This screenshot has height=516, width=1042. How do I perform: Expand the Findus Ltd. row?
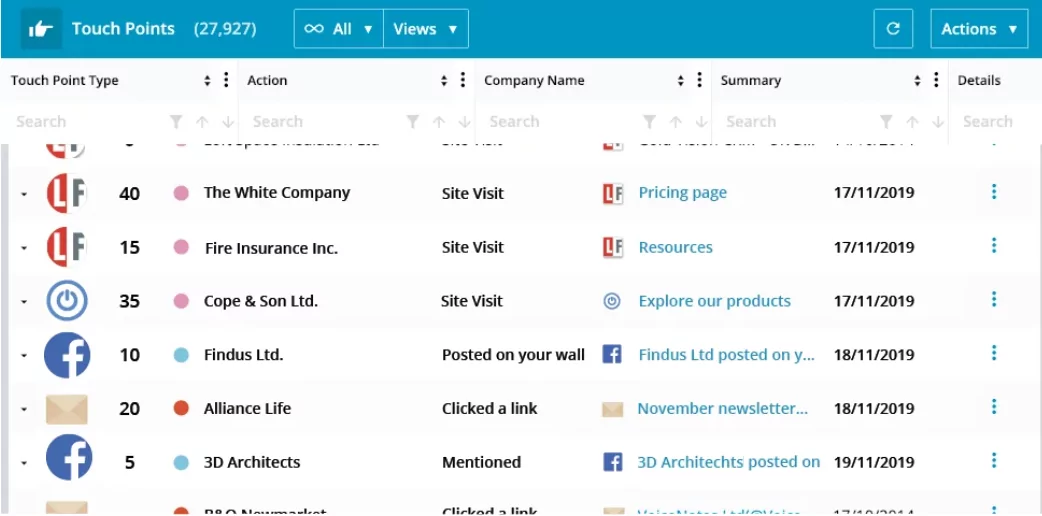point(24,356)
